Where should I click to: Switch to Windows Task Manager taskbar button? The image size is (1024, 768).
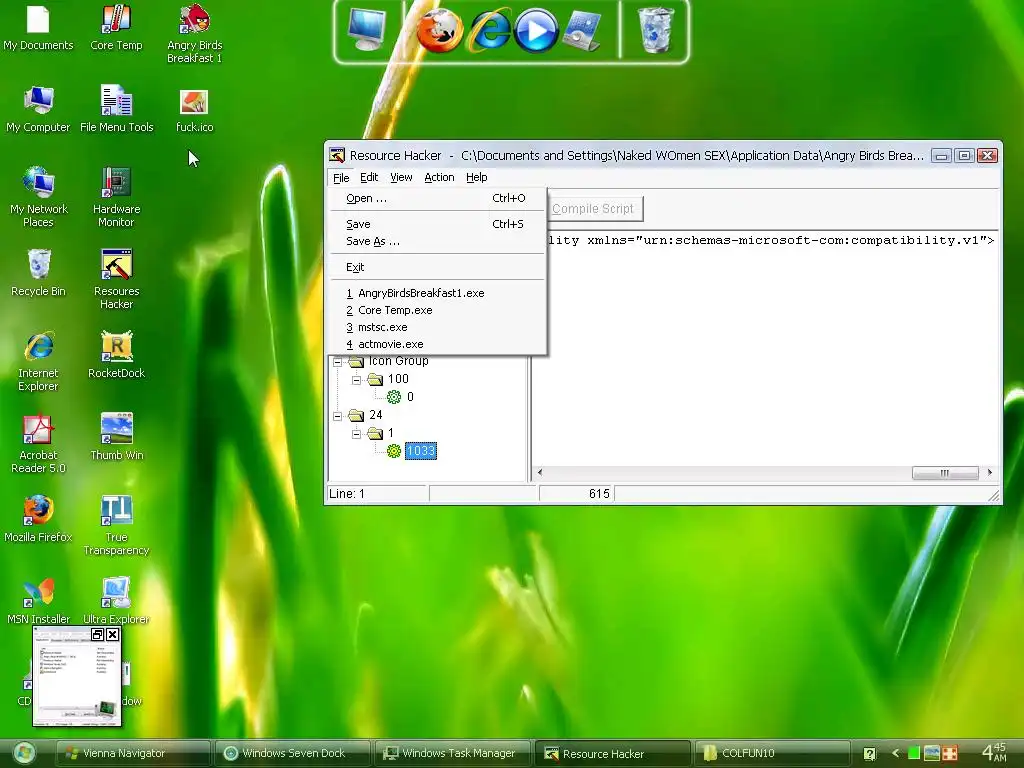[x=453, y=753]
